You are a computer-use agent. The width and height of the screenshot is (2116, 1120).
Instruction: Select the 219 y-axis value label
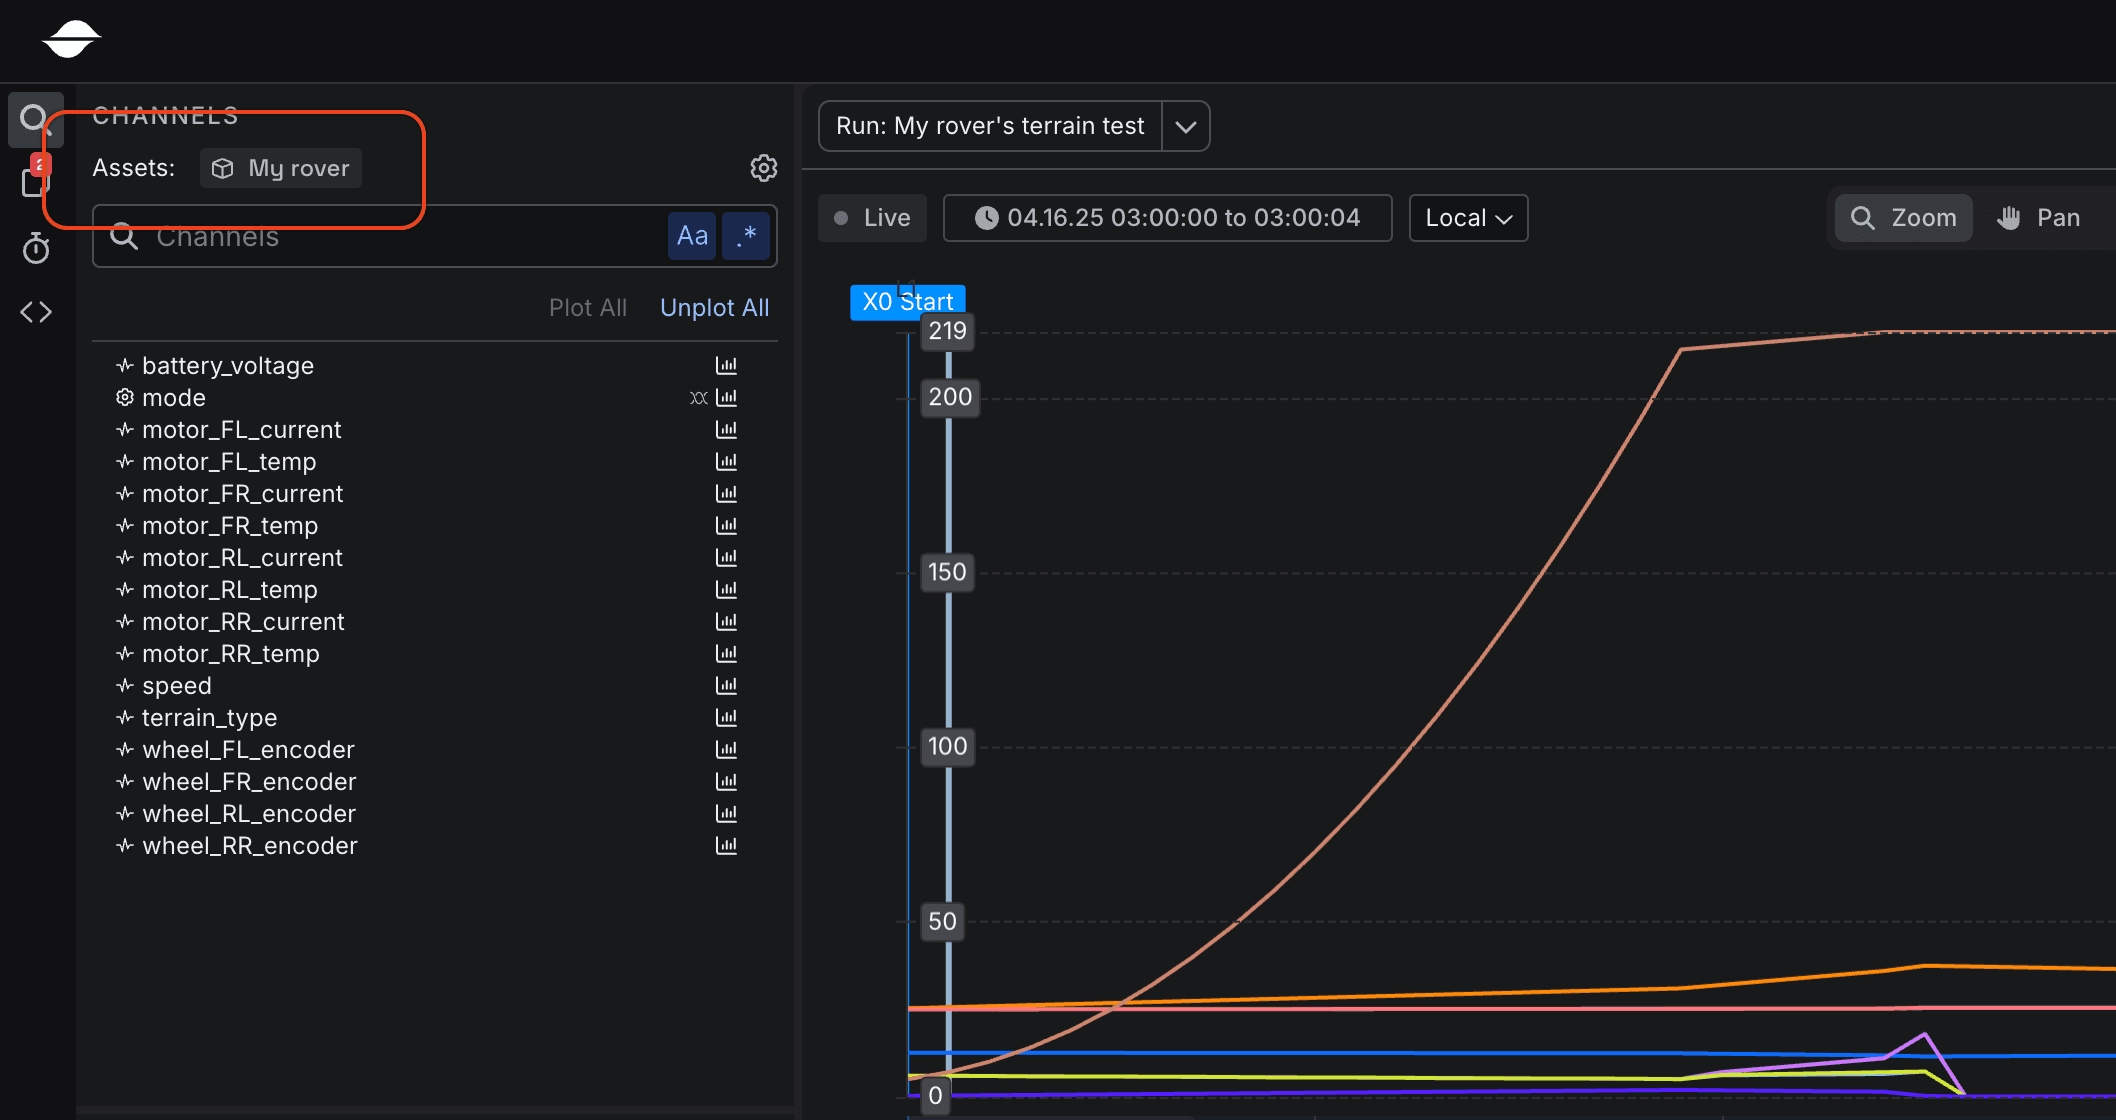click(947, 331)
